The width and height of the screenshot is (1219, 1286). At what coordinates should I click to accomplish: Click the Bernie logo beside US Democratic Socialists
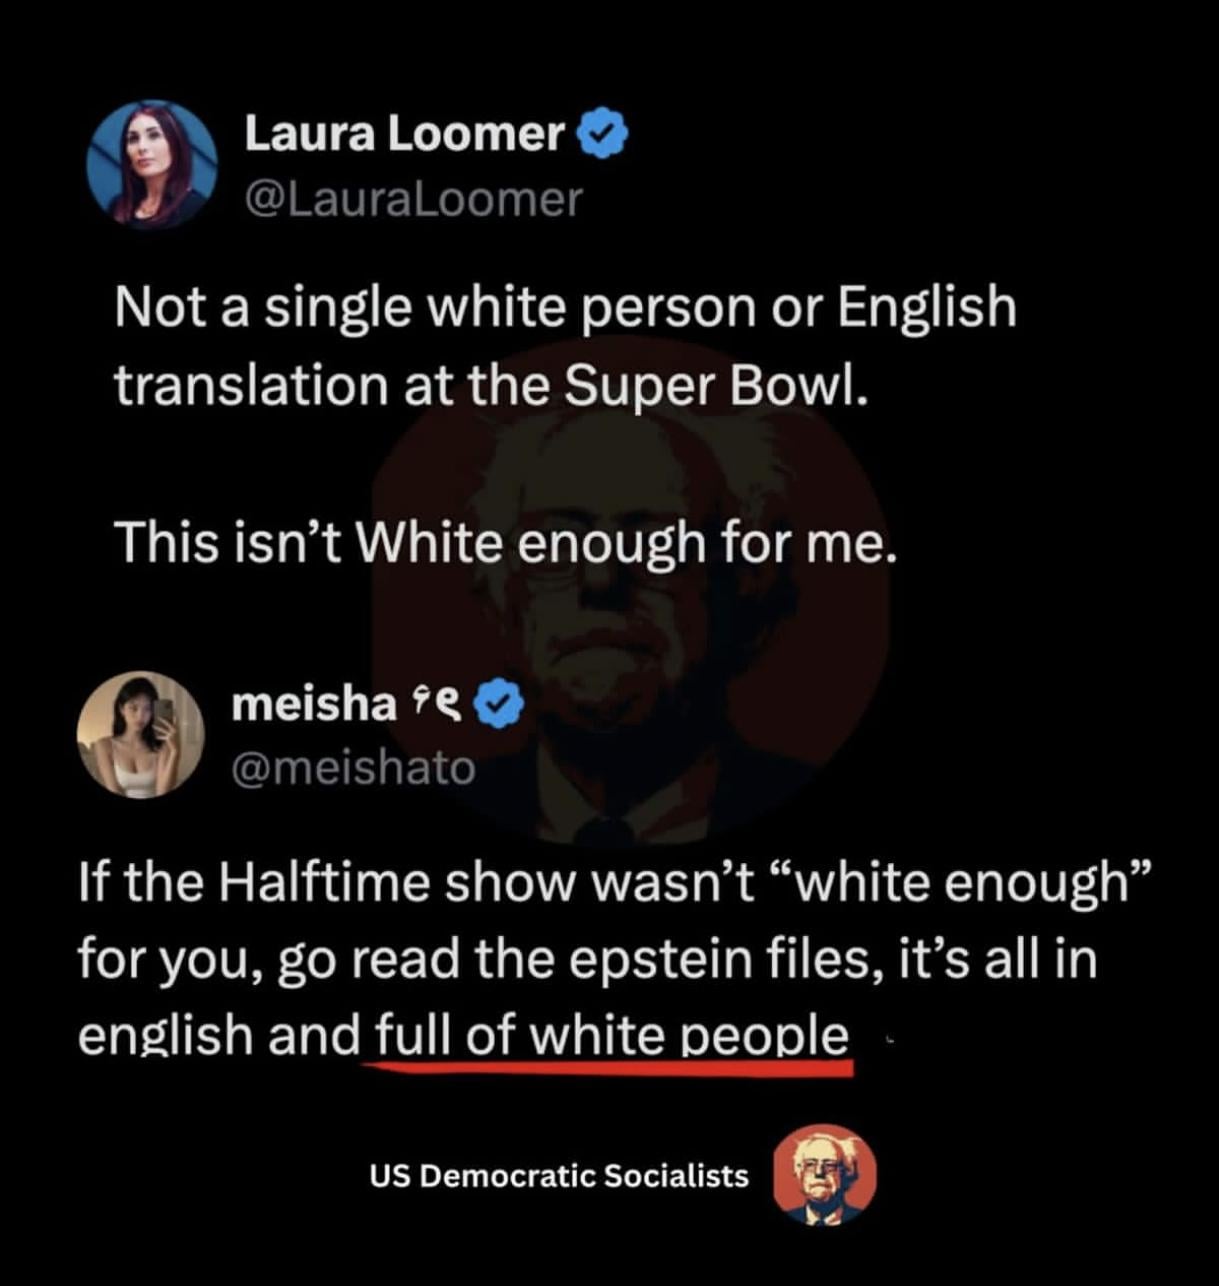(825, 1175)
